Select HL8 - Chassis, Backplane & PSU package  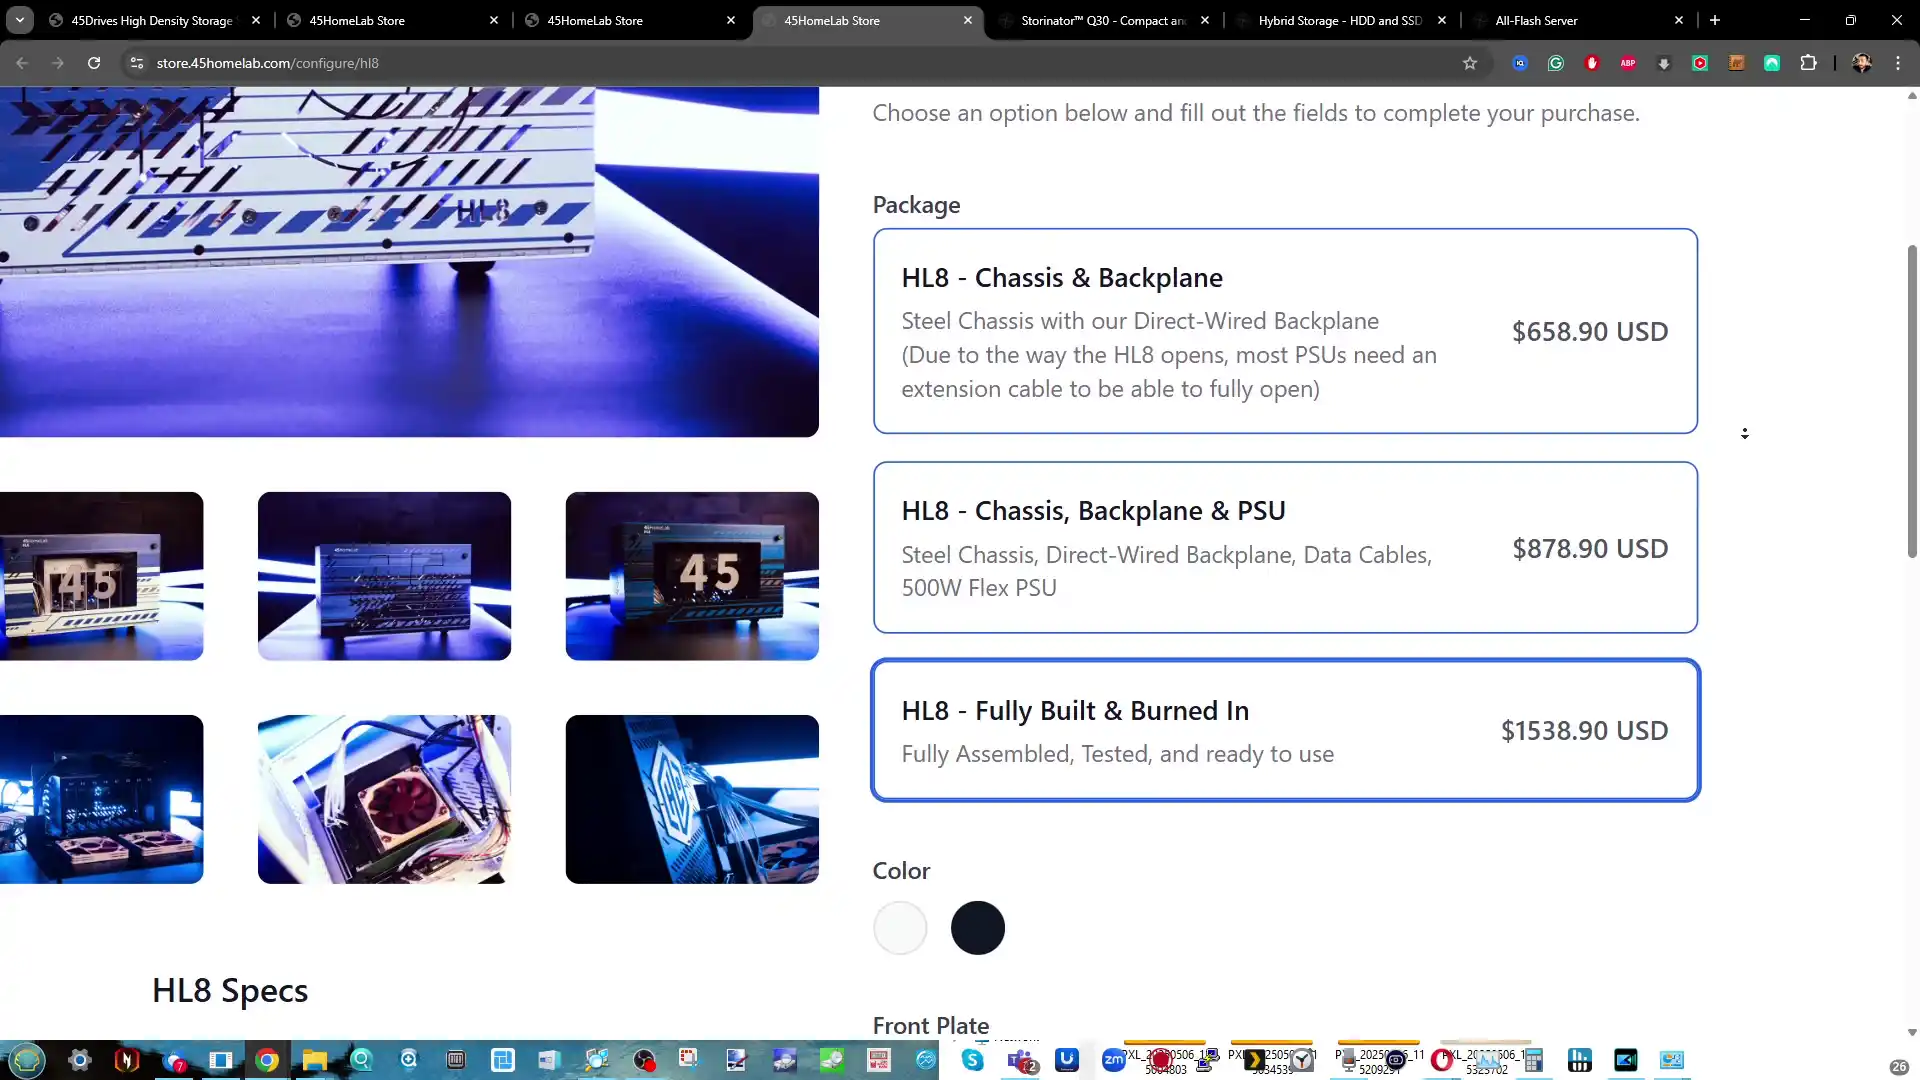1285,547
